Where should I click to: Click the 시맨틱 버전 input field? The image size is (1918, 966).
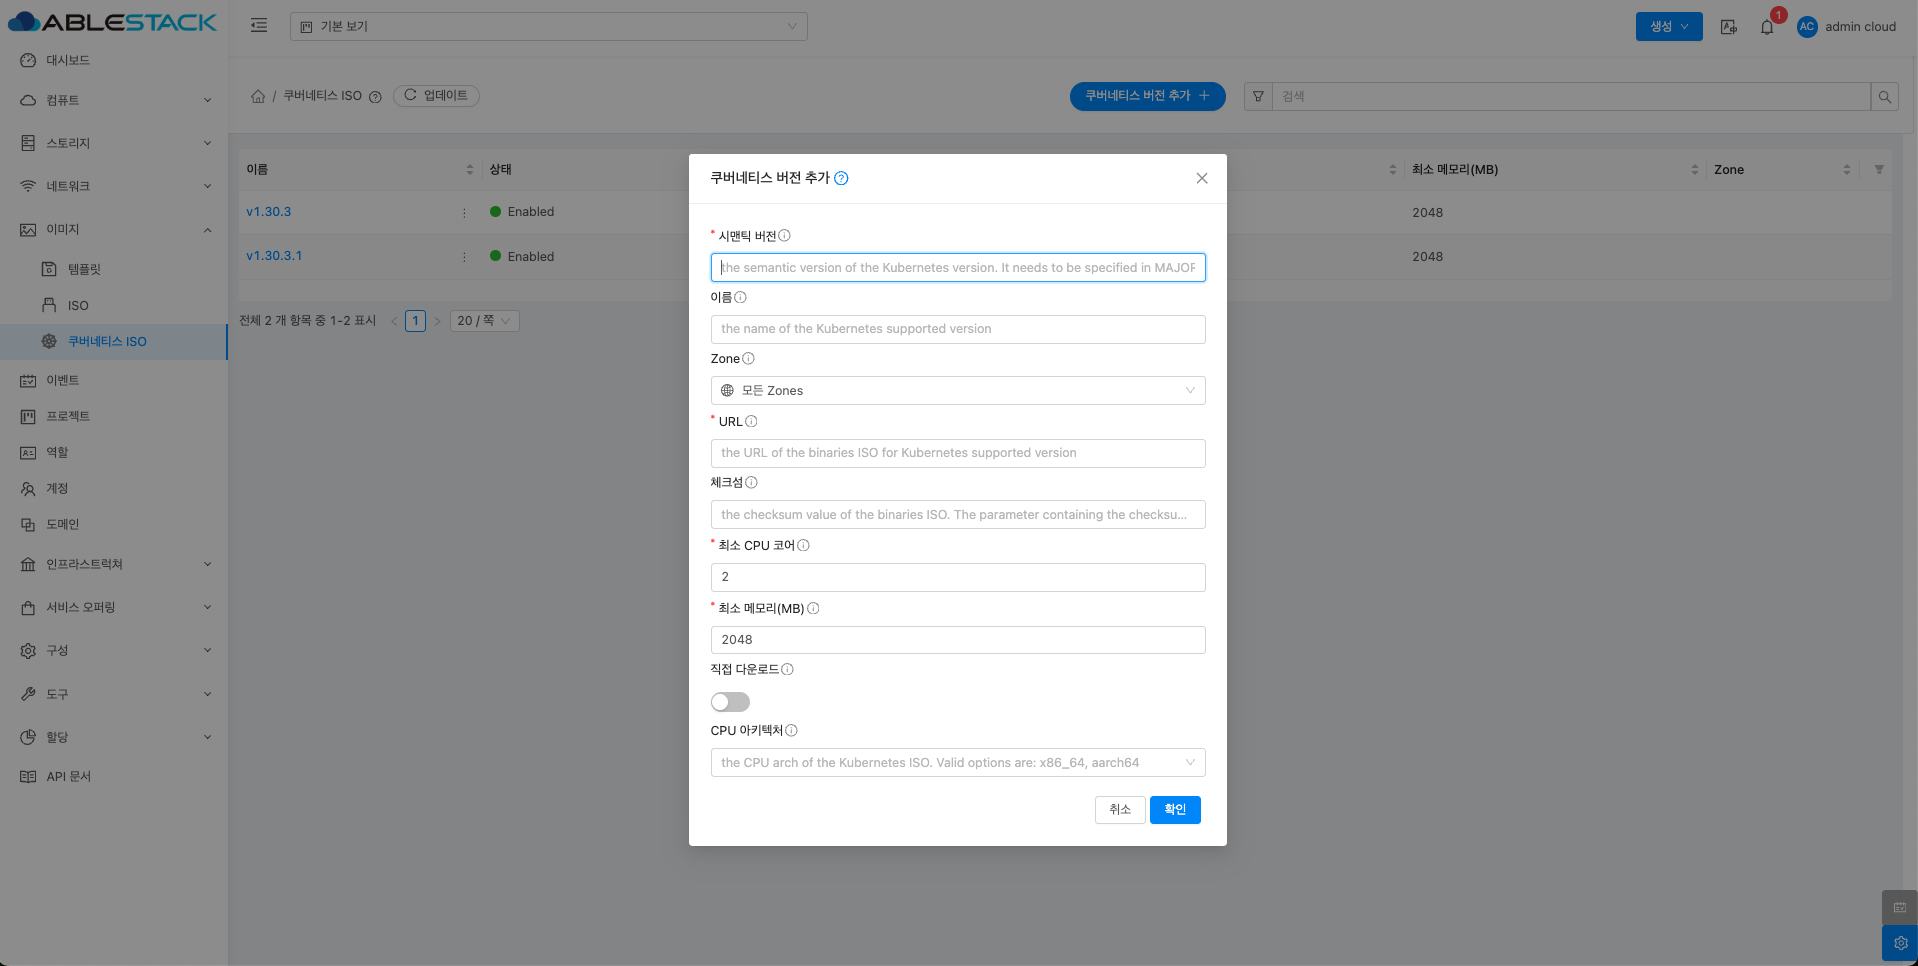(957, 268)
